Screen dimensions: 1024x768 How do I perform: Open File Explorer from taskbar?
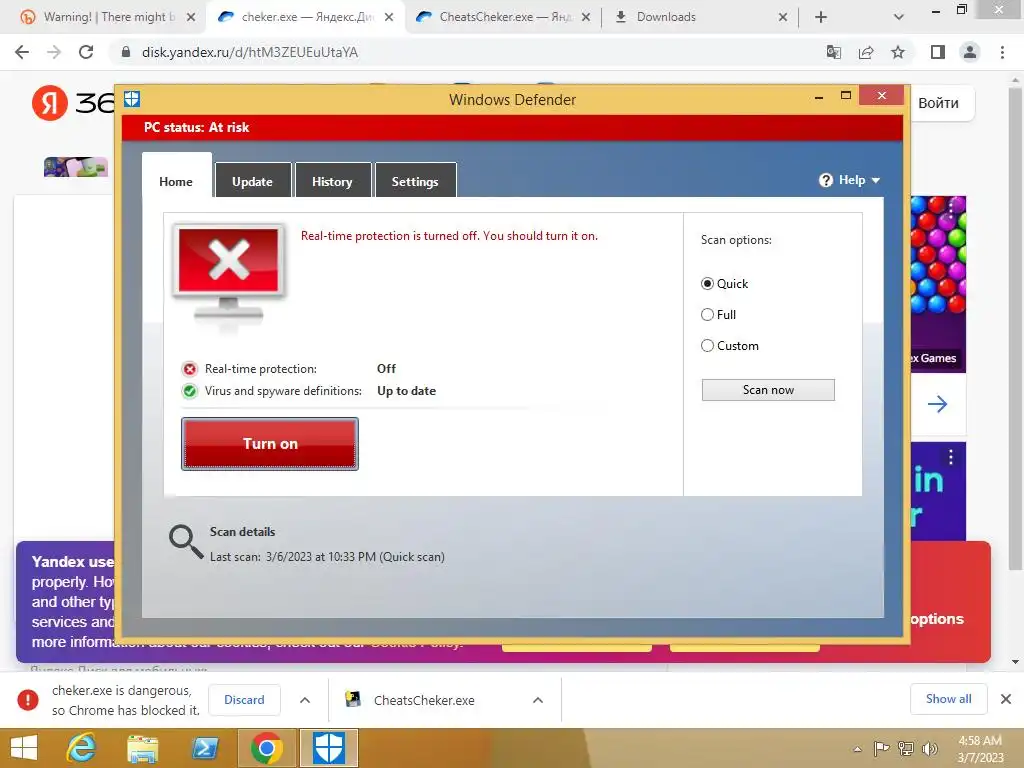tap(142, 748)
